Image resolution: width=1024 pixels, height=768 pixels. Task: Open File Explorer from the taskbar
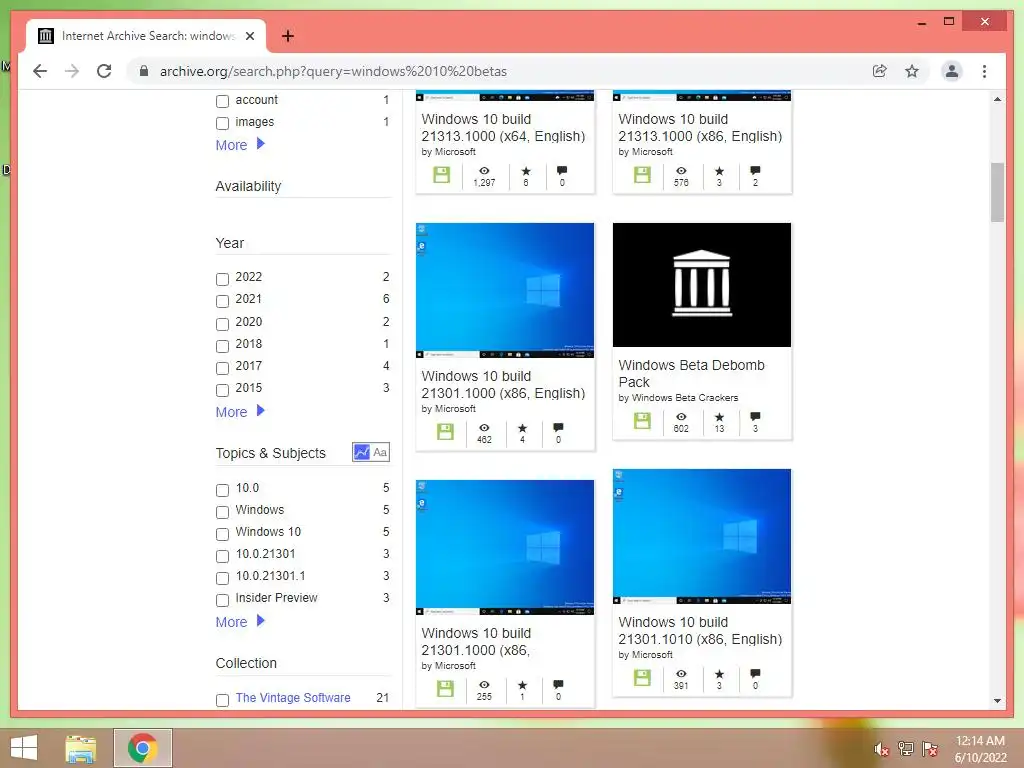coord(80,748)
